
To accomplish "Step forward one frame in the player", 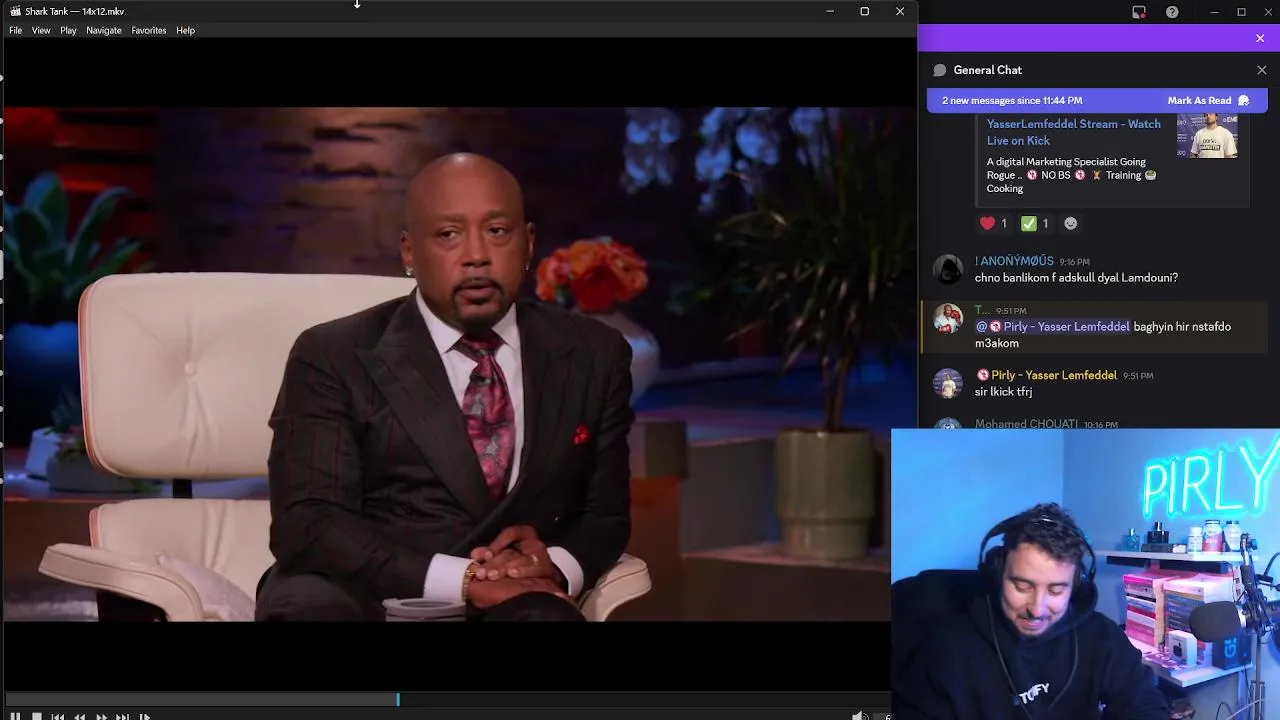I will [144, 716].
